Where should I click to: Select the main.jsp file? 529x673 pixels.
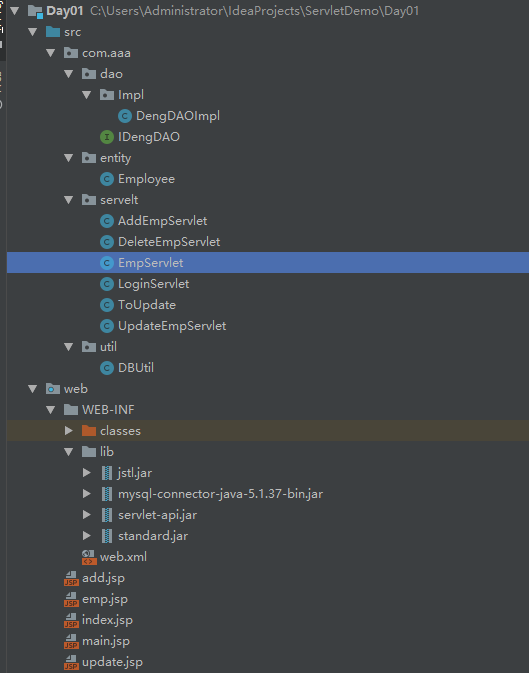click(x=106, y=641)
